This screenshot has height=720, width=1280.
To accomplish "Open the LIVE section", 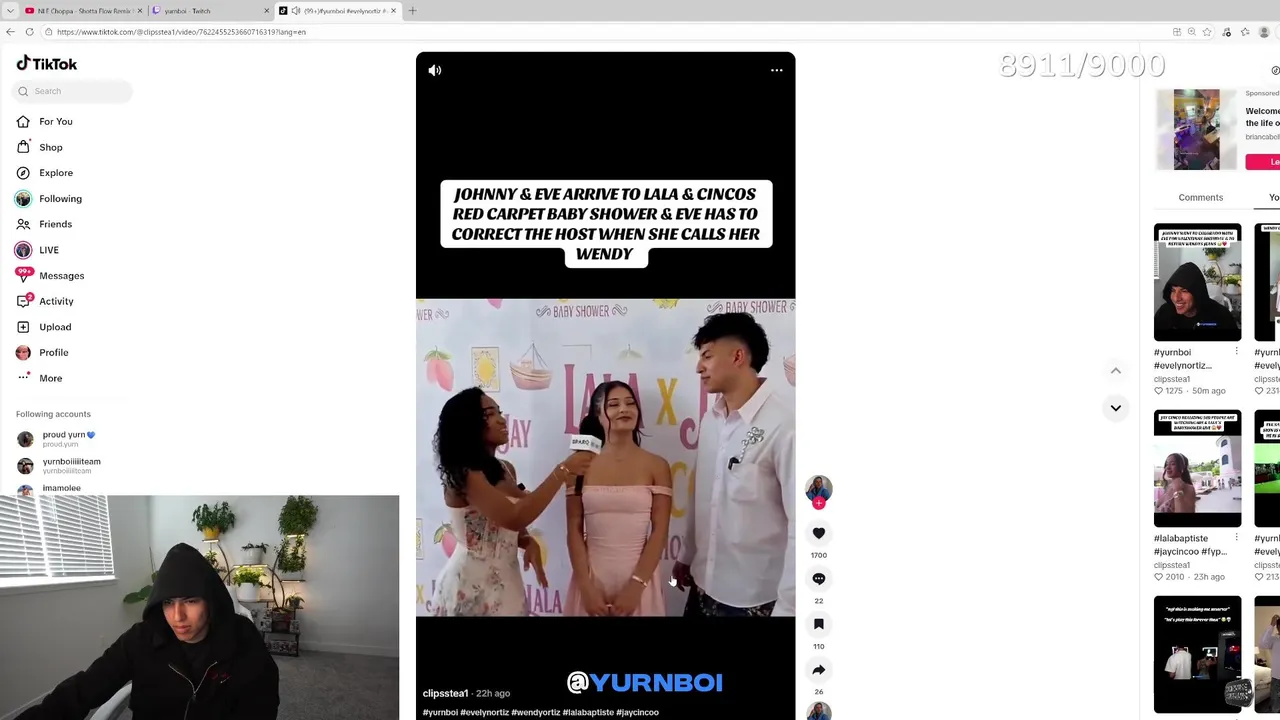I will pos(49,250).
